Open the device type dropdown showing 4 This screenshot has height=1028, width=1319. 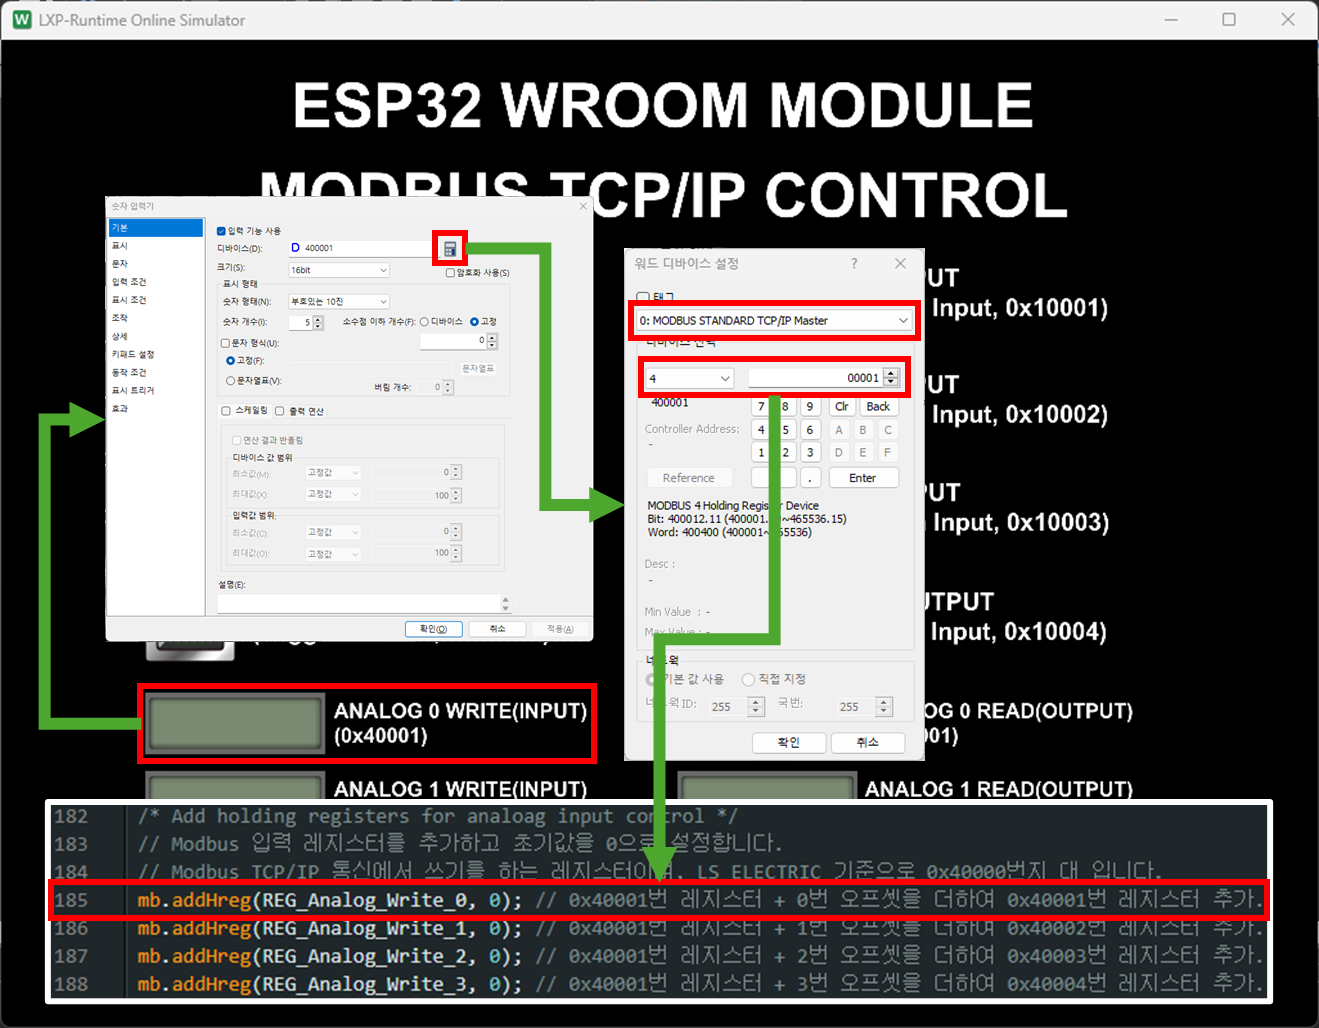tap(689, 378)
